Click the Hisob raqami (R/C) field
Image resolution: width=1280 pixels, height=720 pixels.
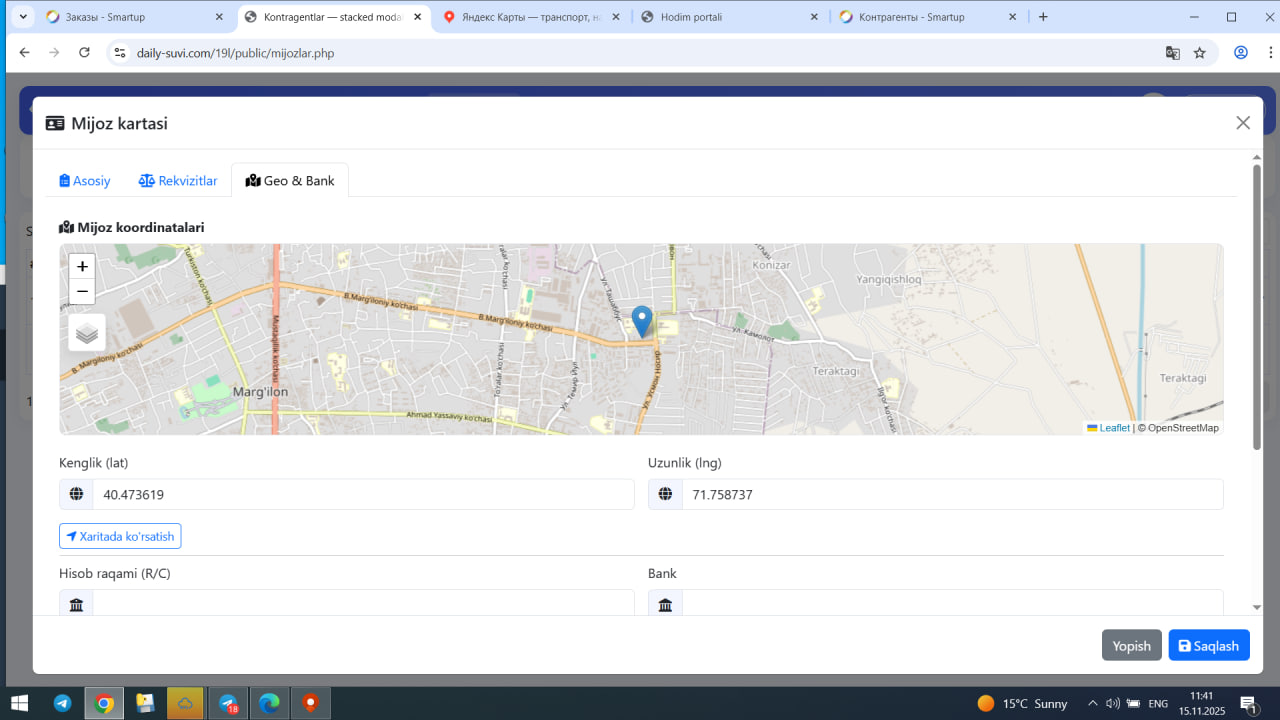363,603
